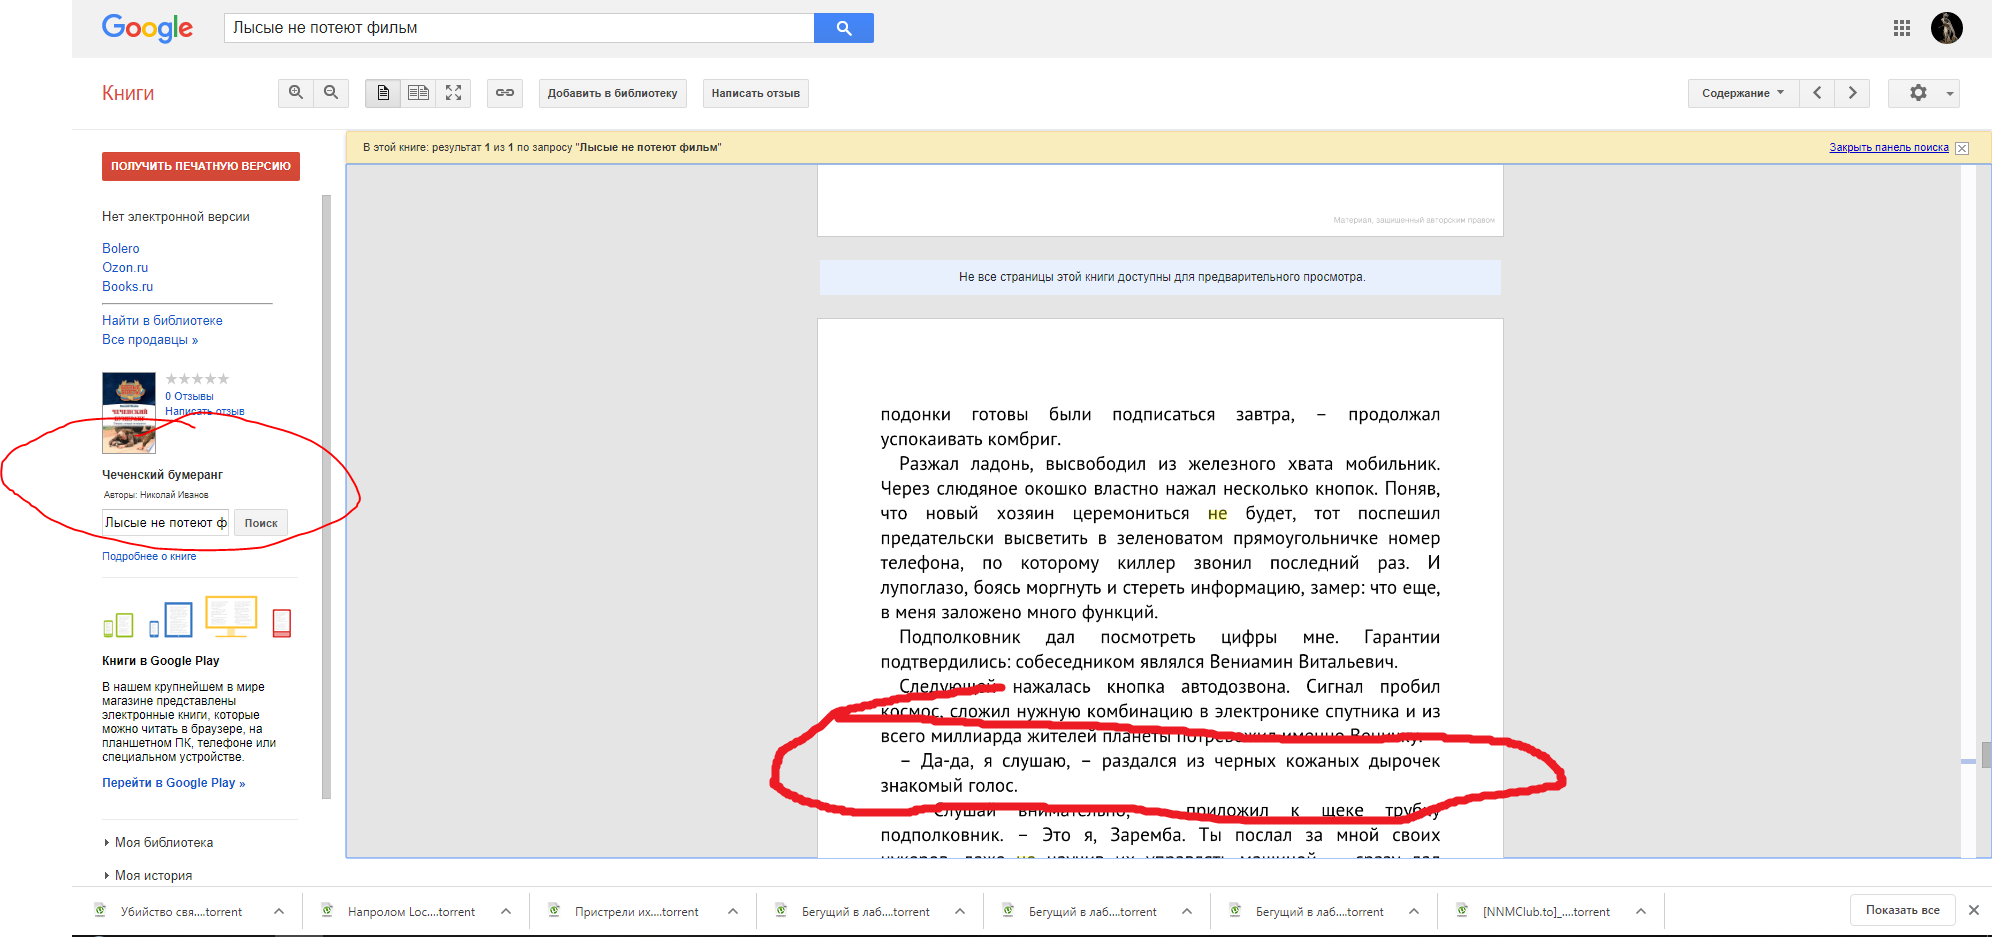Switch to two-page view
Viewport: 1992px width, 937px height.
pos(418,93)
